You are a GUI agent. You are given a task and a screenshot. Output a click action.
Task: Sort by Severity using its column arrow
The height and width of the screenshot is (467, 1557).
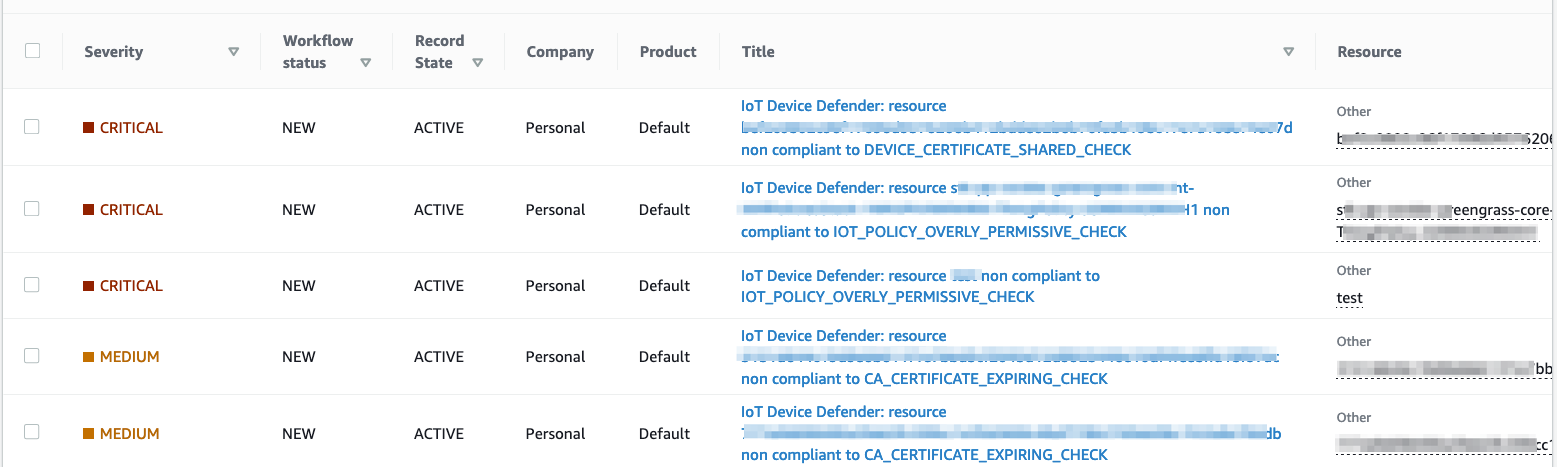(234, 52)
